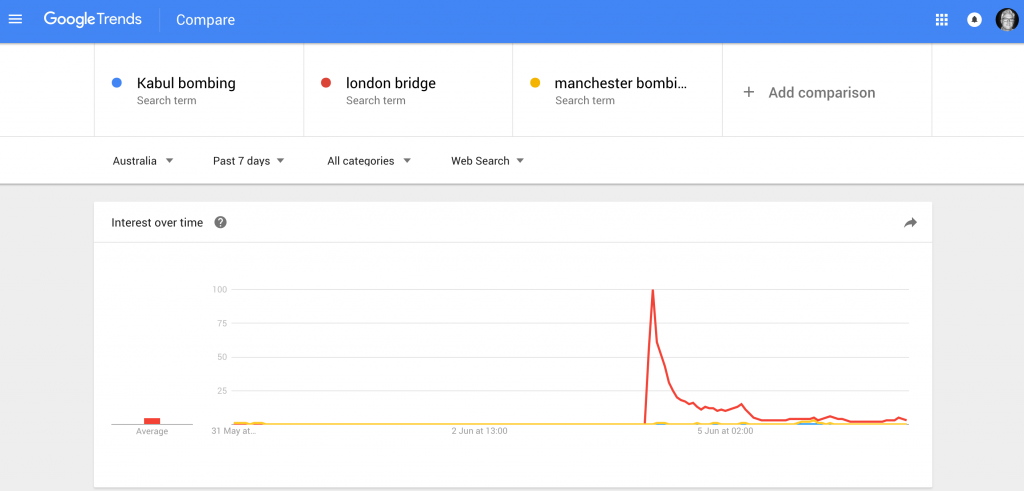Open the Web Search type dropdown

(x=488, y=161)
